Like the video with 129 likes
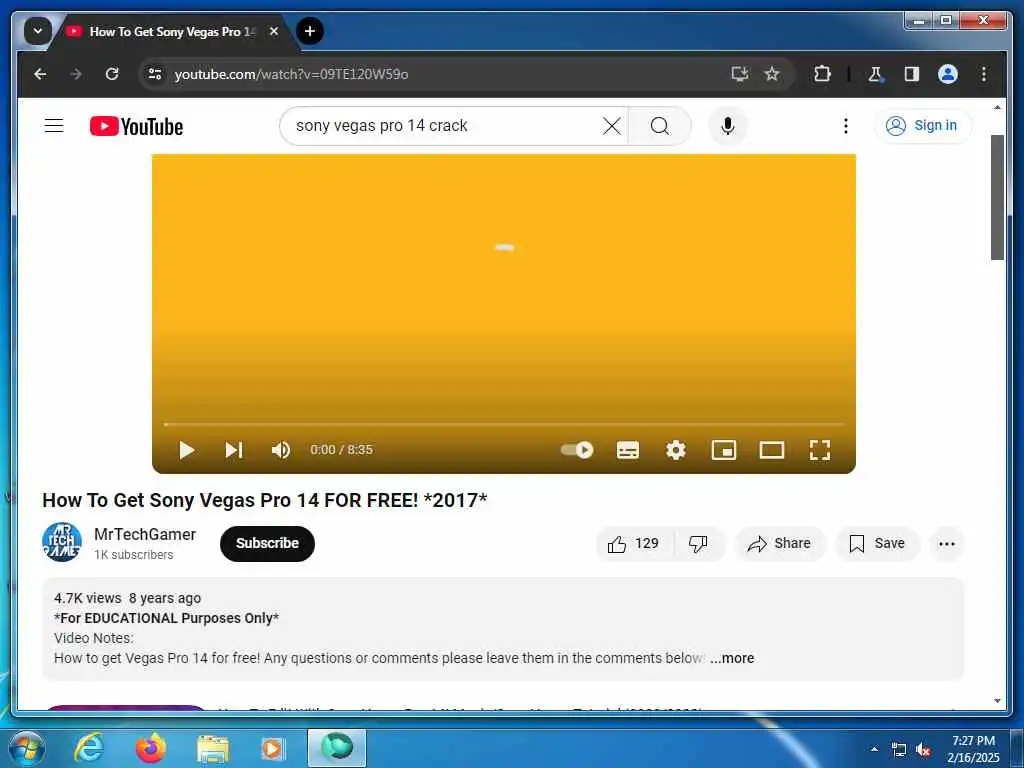 pyautogui.click(x=633, y=543)
